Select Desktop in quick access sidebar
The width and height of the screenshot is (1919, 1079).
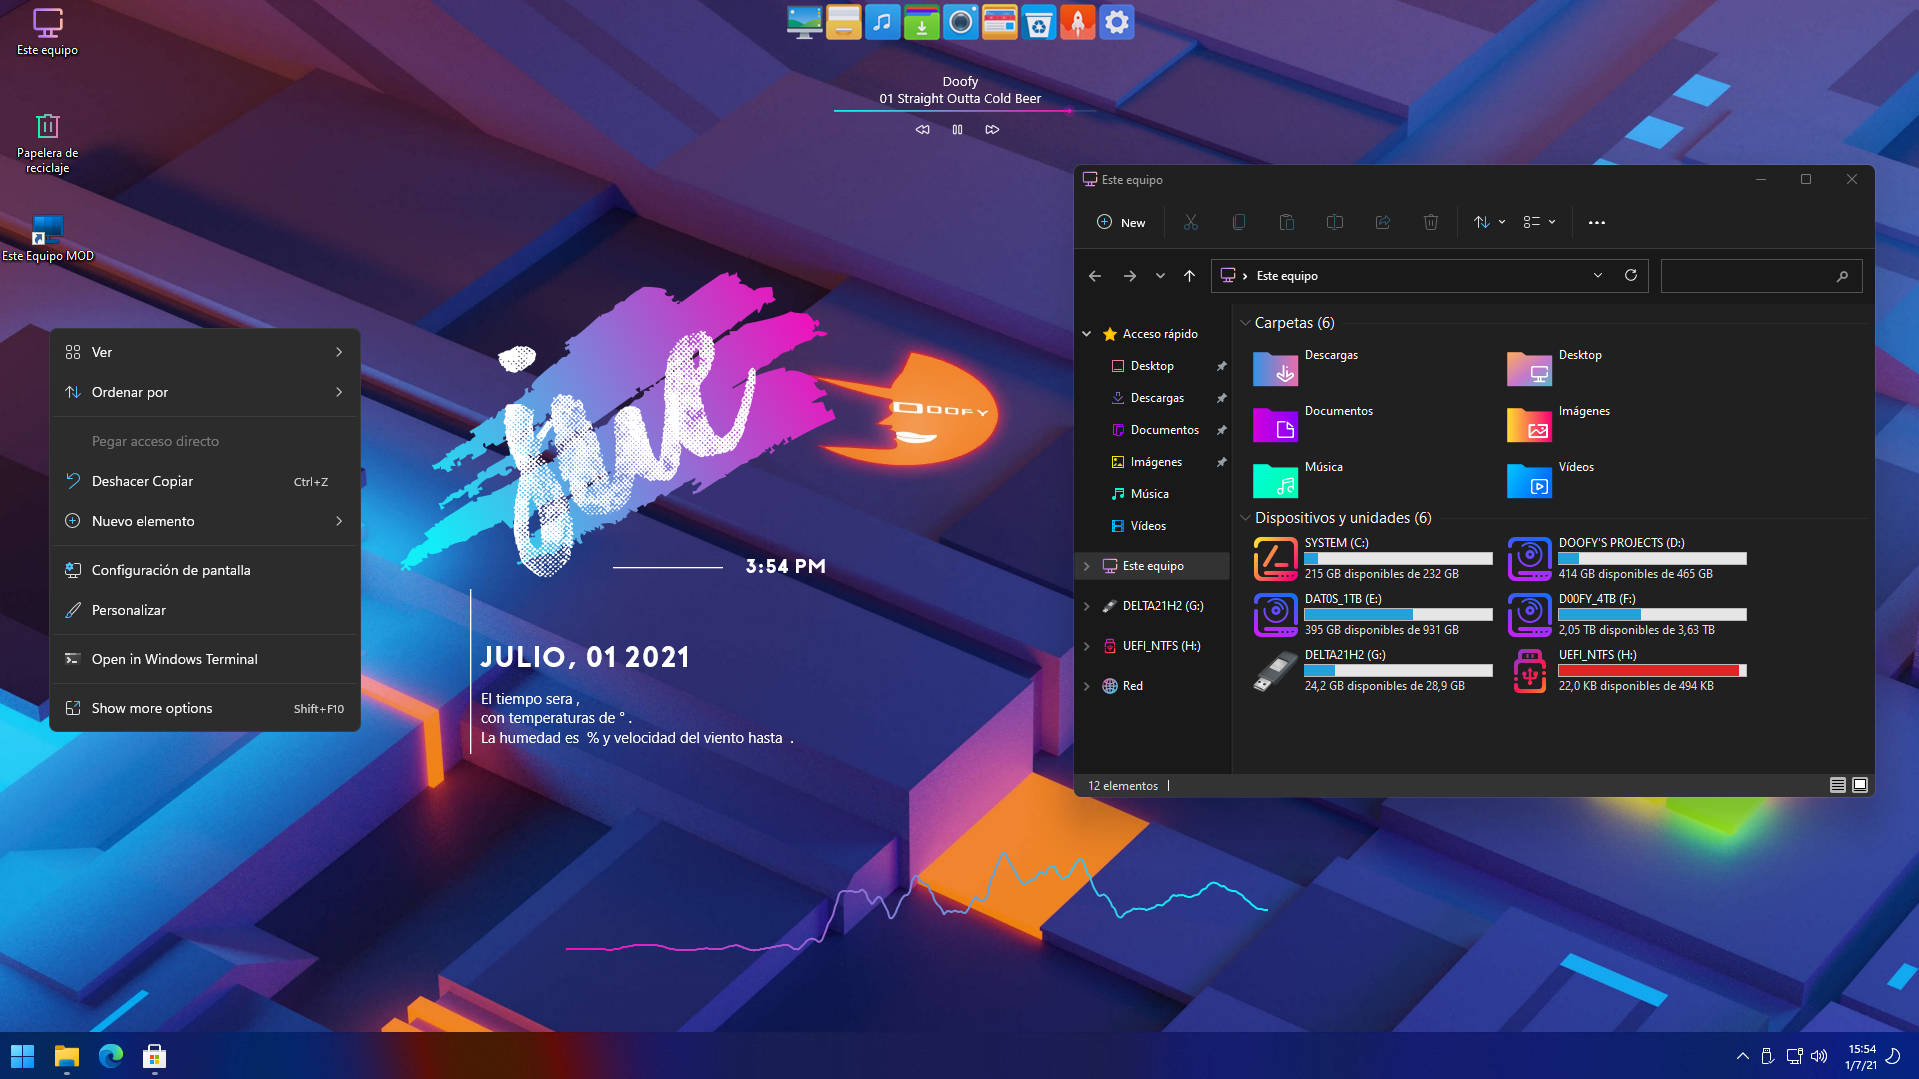pyautogui.click(x=1152, y=366)
